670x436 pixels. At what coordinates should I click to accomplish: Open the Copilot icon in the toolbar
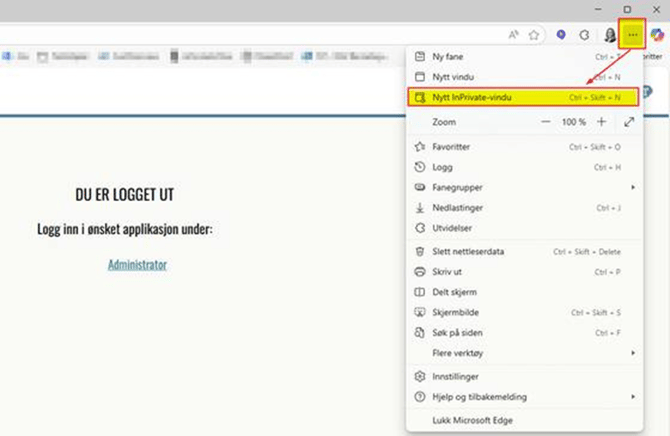tap(657, 34)
